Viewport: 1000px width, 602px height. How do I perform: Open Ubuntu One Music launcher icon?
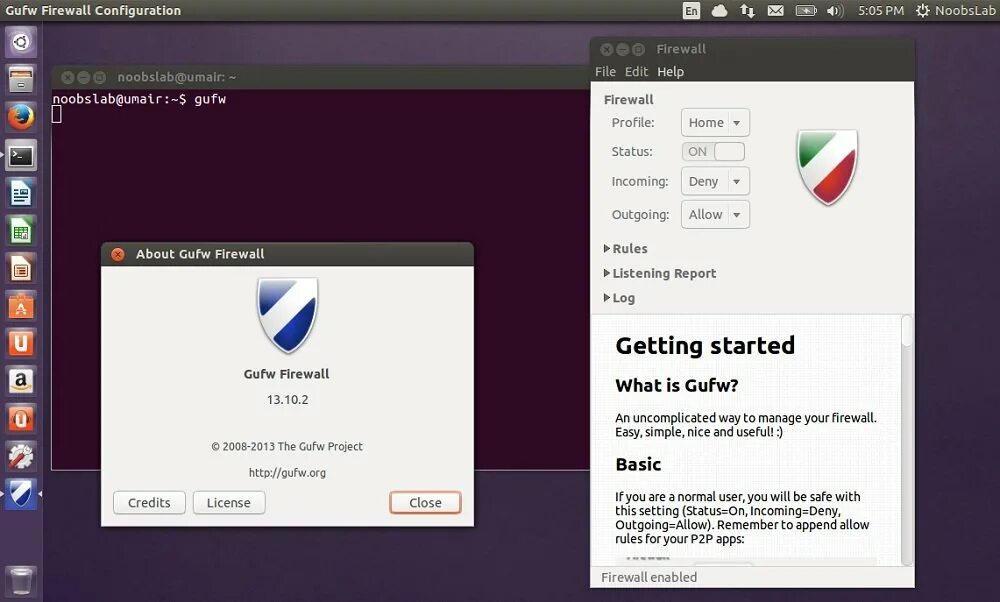tap(21, 419)
